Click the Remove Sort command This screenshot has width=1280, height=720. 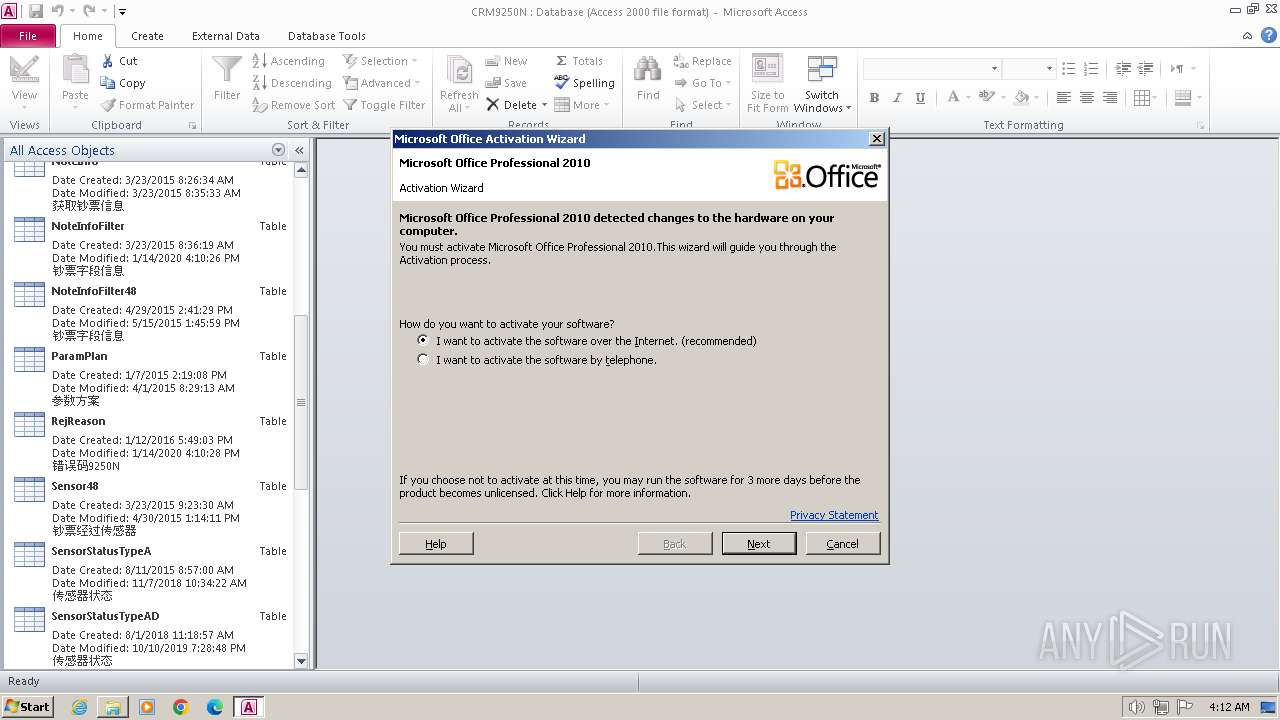293,105
